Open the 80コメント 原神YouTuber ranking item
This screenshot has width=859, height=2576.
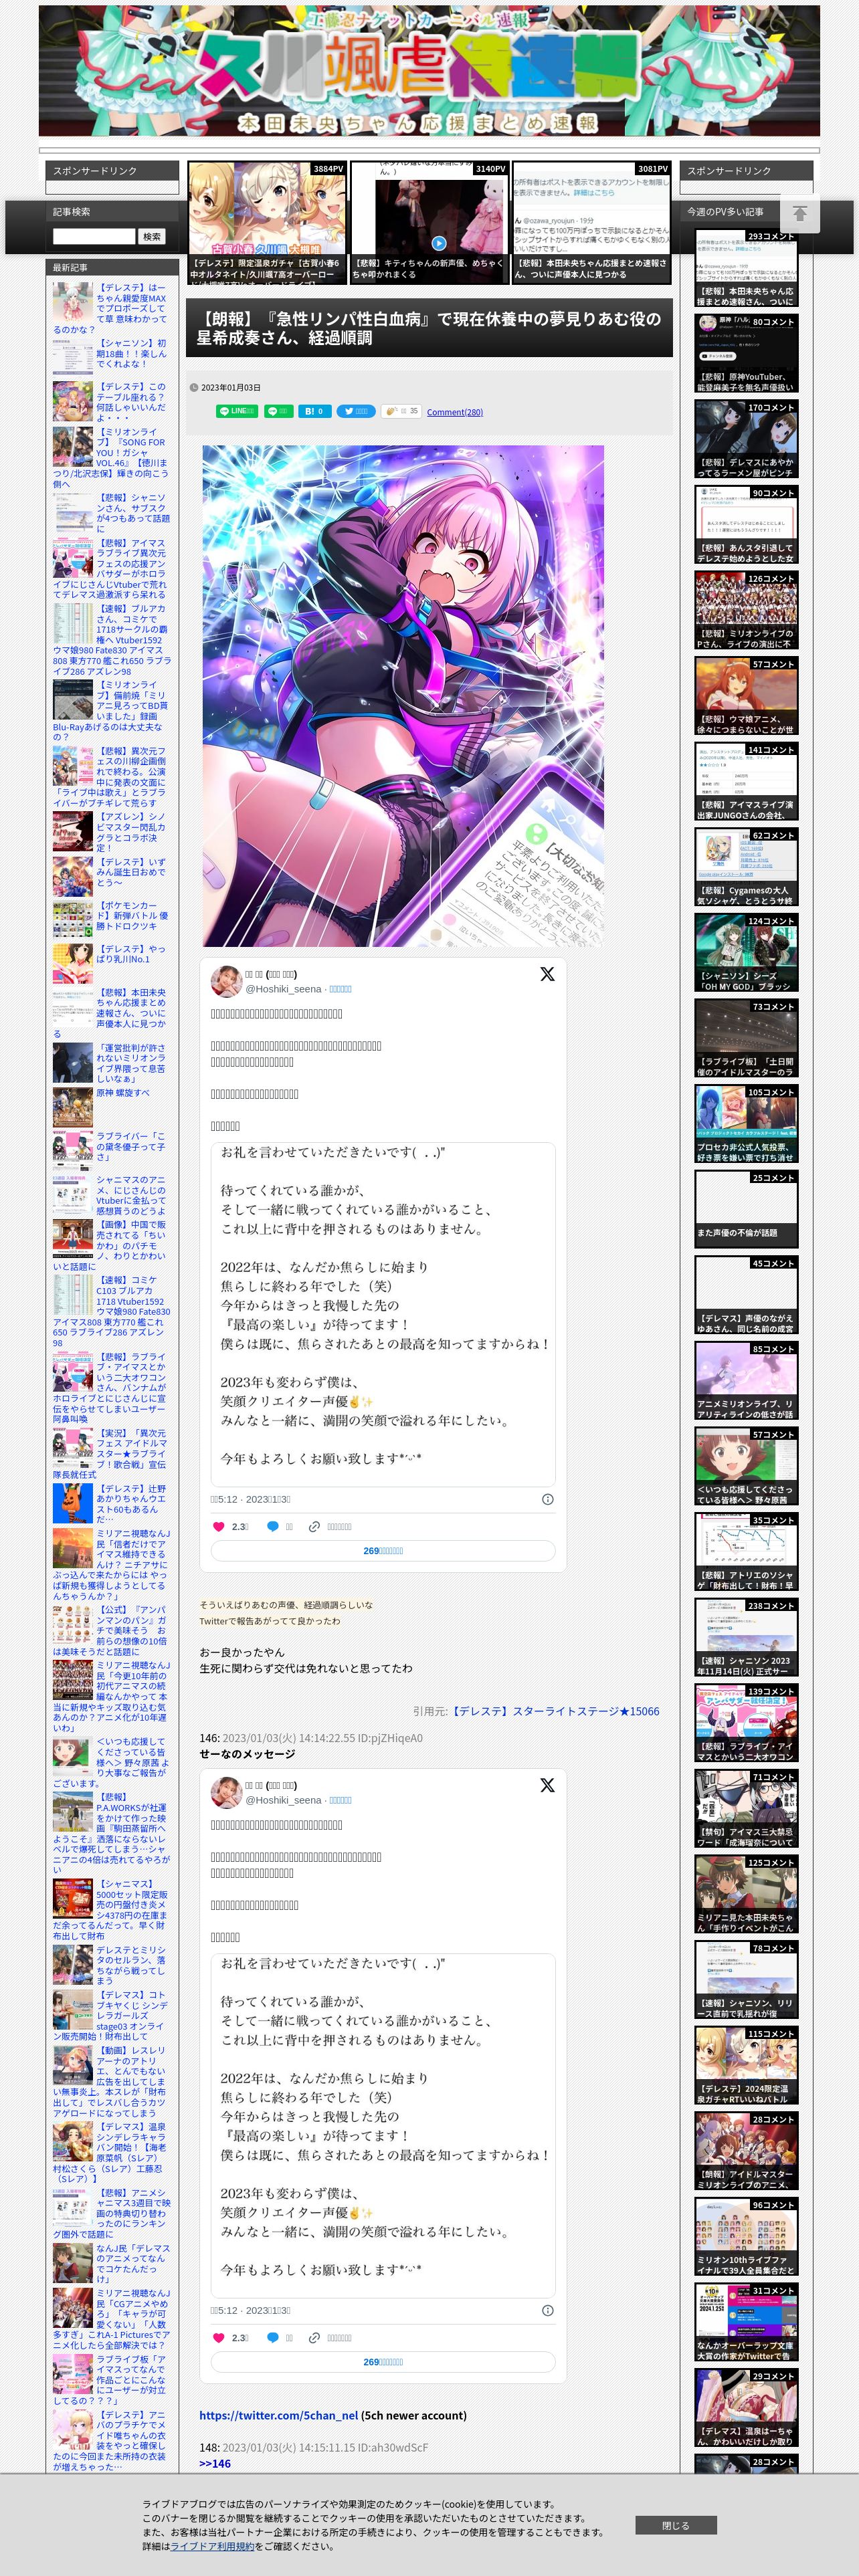746,354
